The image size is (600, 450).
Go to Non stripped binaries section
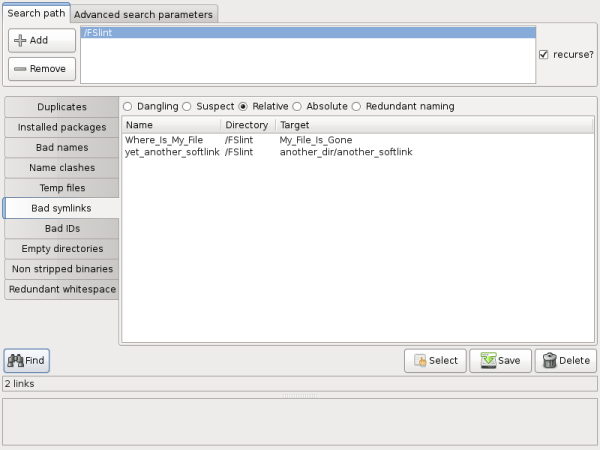click(x=62, y=269)
